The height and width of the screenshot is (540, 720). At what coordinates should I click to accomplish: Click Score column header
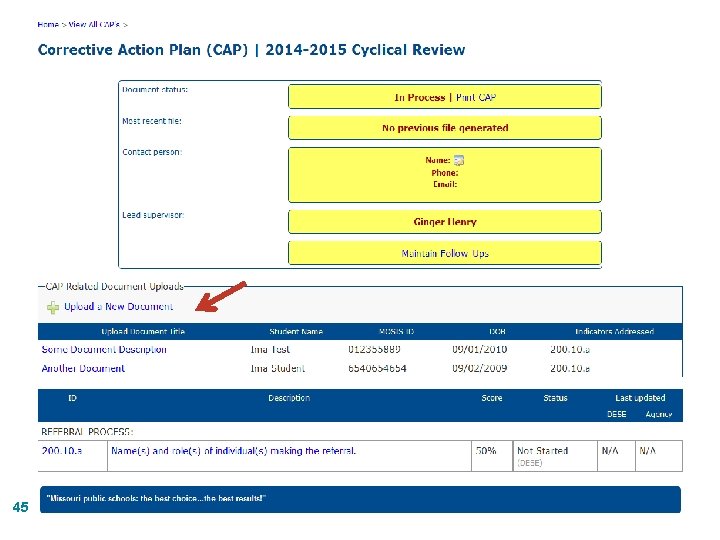point(492,398)
